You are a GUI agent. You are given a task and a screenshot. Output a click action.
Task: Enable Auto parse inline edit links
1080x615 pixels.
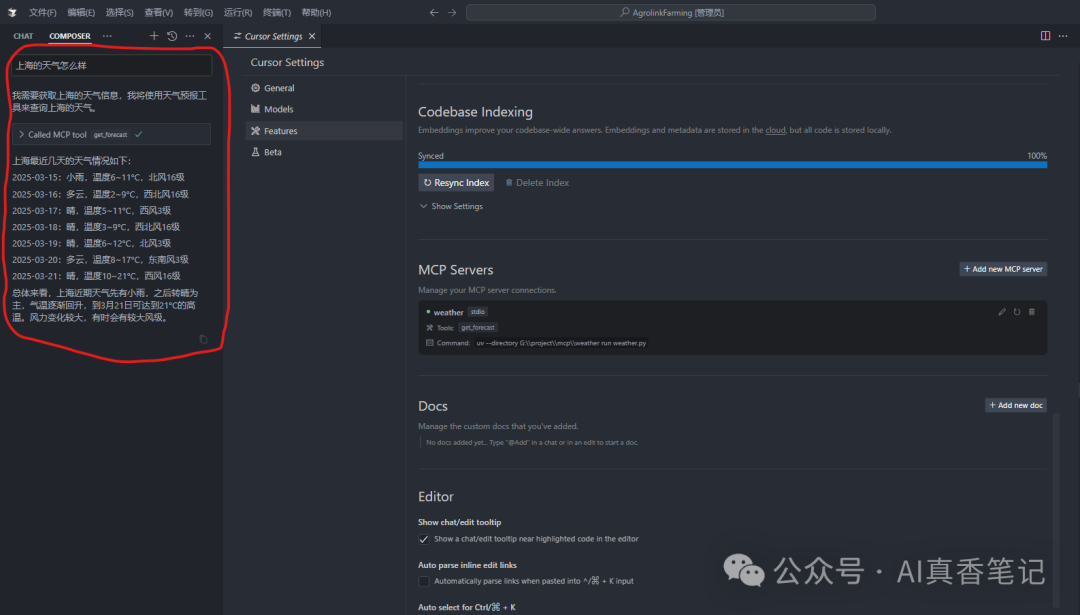424,581
